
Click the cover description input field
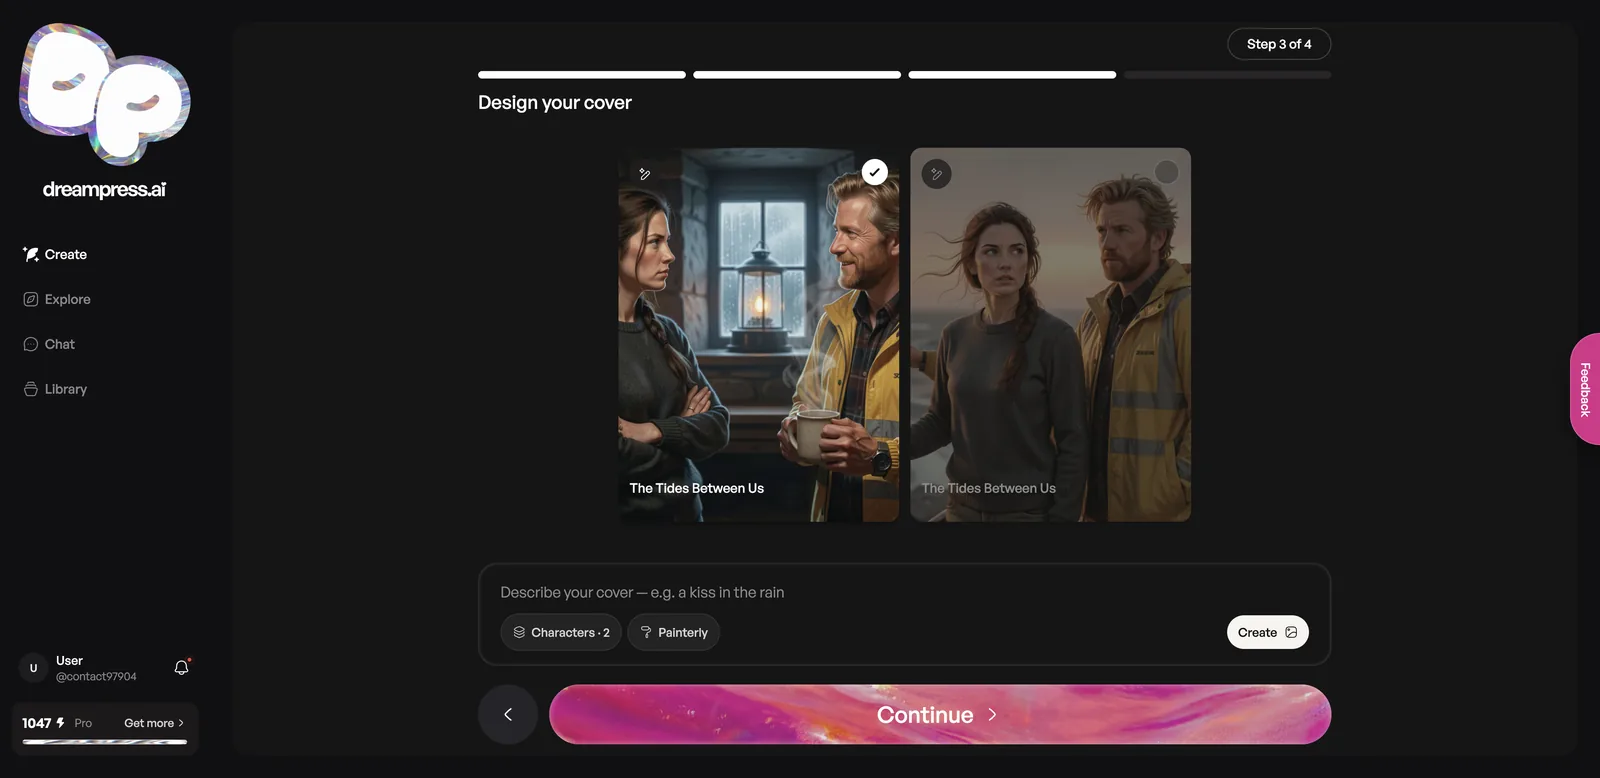point(904,592)
